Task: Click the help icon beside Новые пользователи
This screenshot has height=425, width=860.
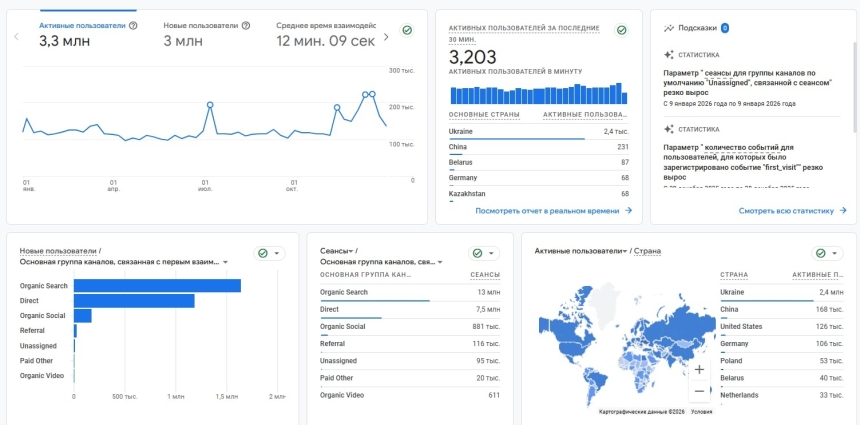Action: tap(244, 25)
